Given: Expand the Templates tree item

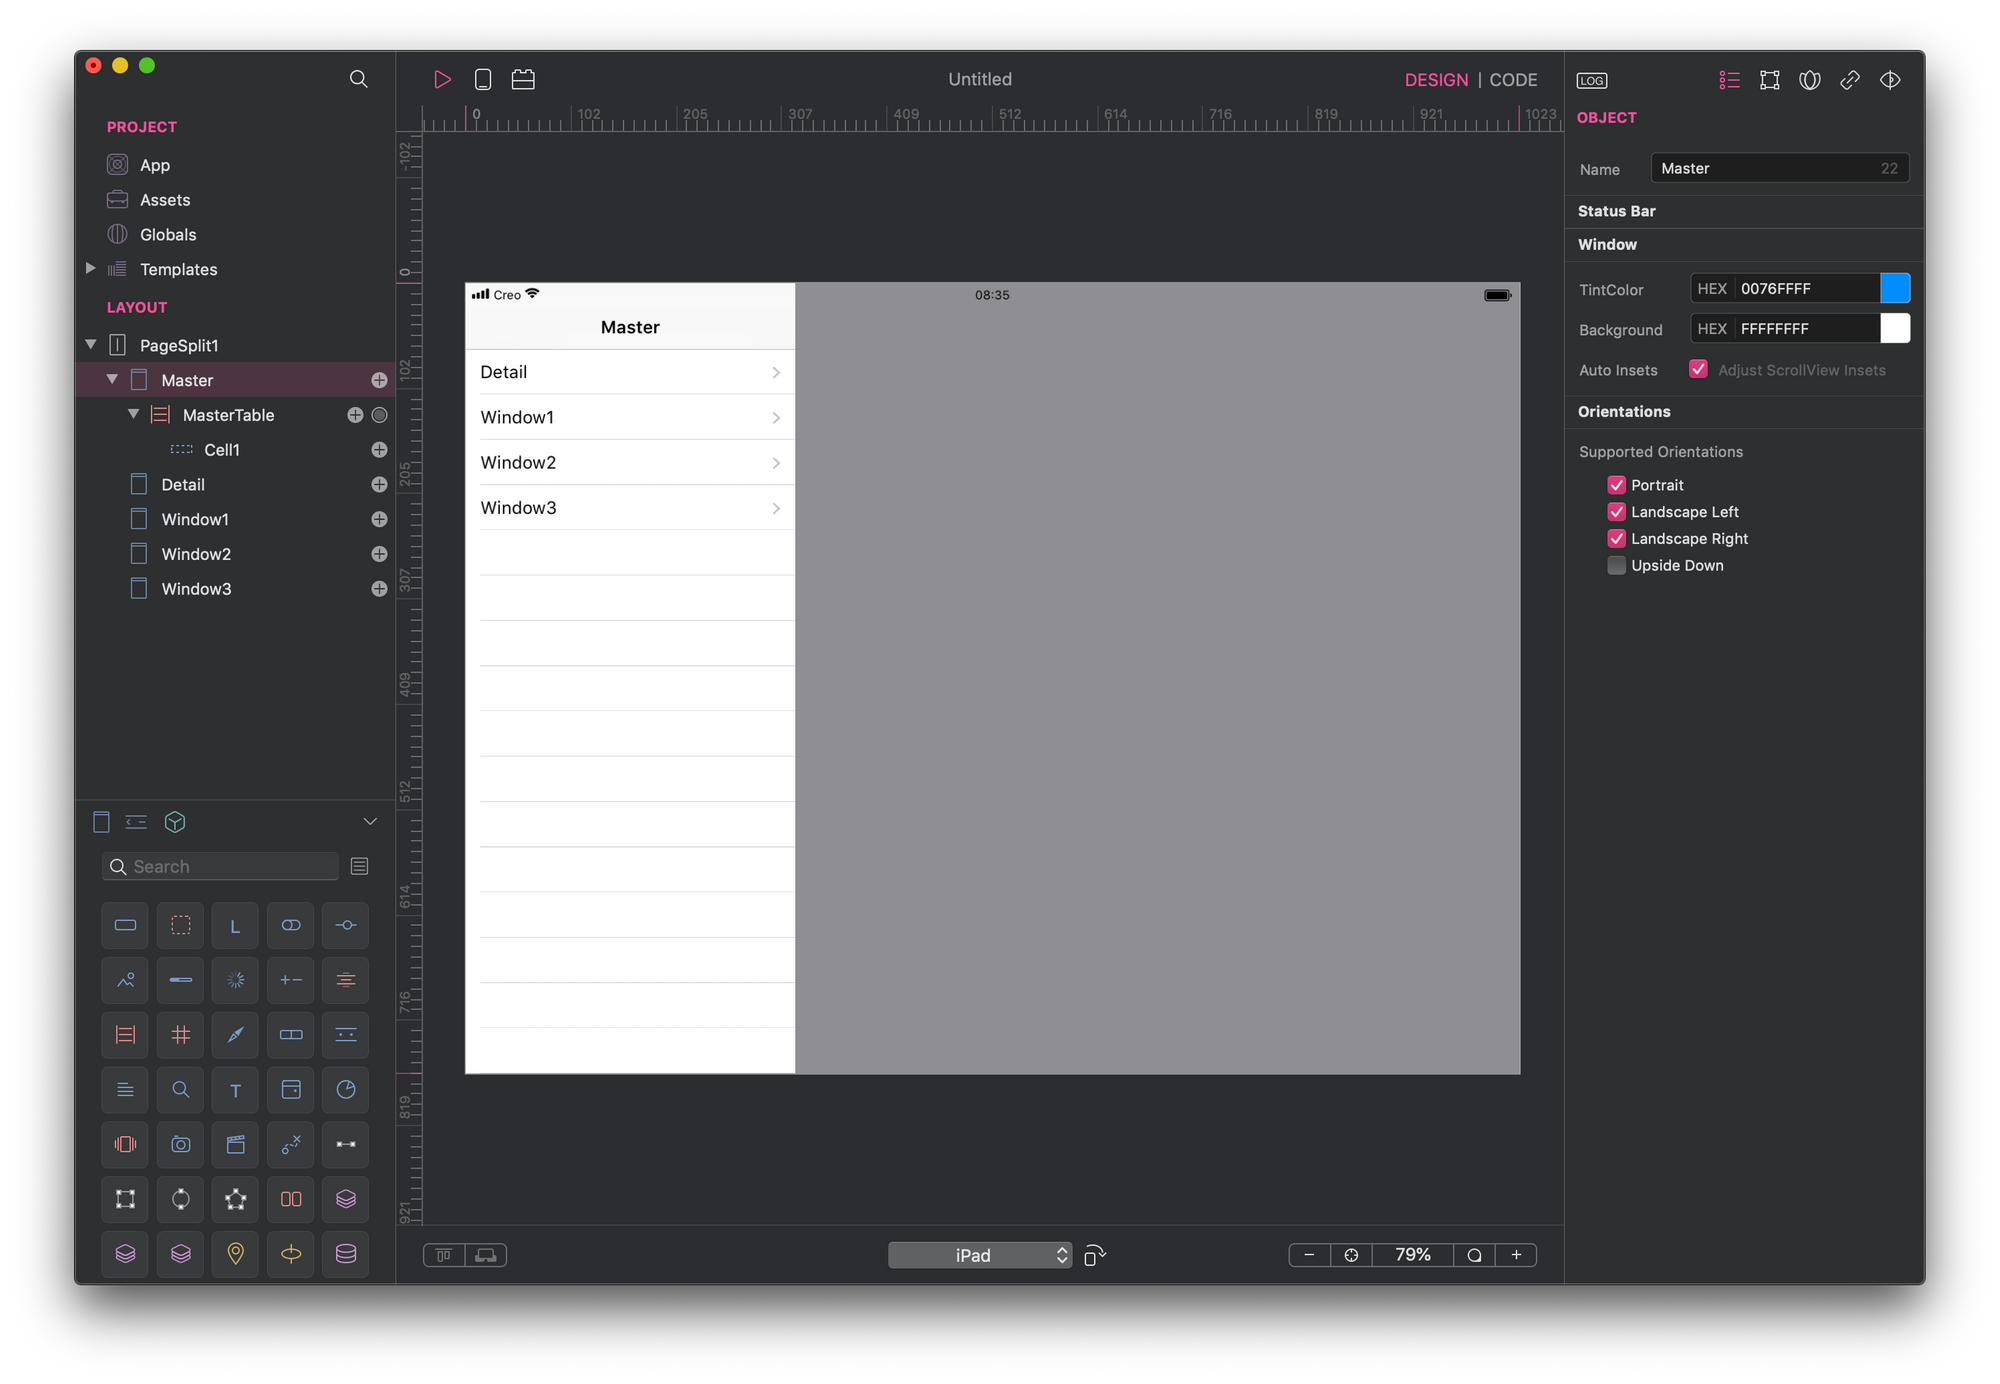Looking at the screenshot, I should (91, 269).
